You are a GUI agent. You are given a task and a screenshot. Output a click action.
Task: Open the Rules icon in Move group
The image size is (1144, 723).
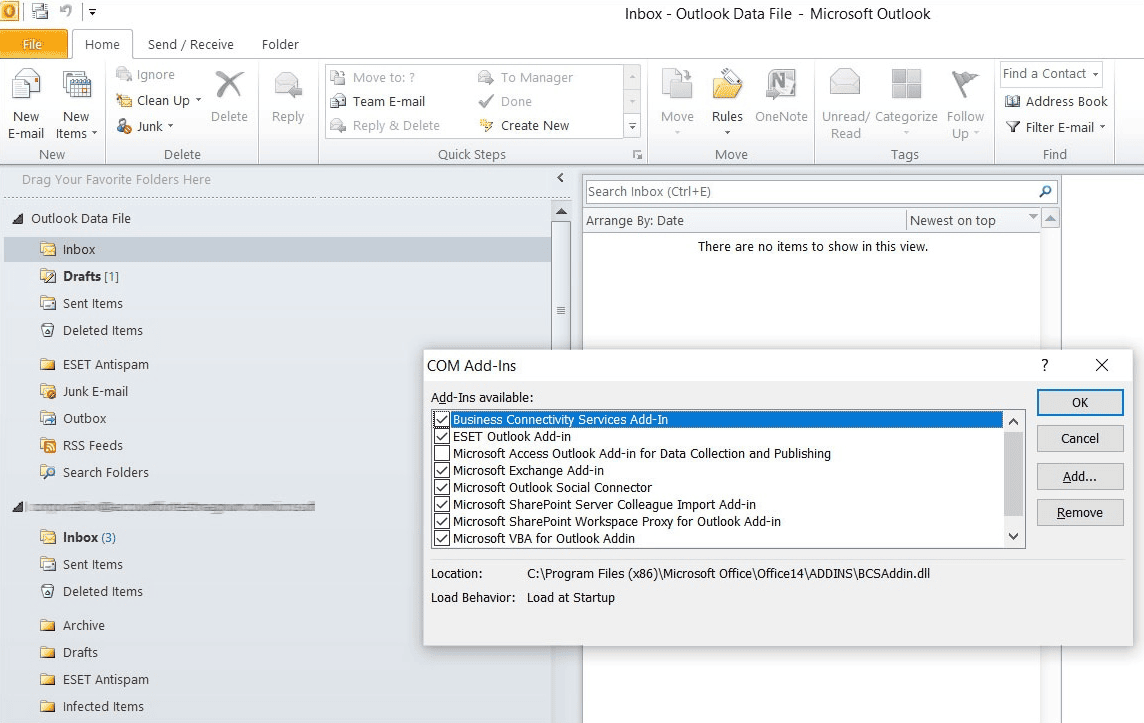point(727,88)
